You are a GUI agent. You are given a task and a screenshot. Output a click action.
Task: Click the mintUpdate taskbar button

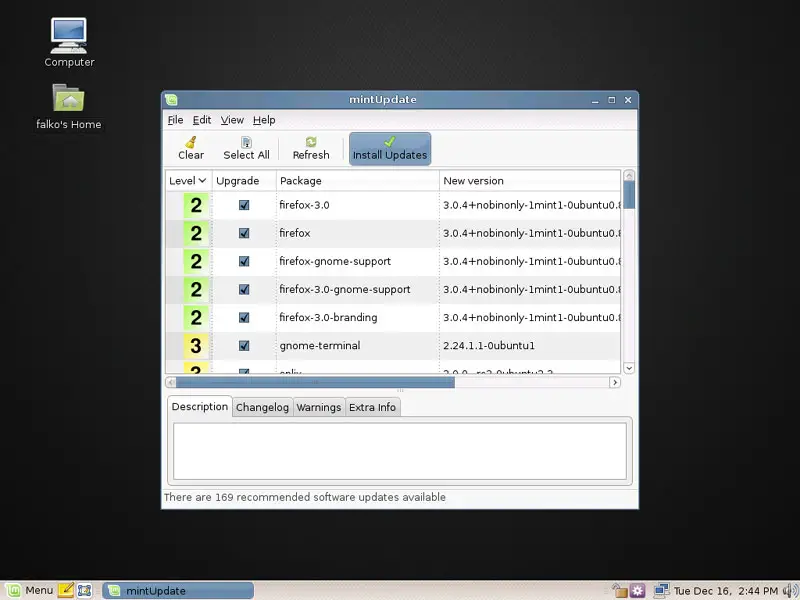(178, 590)
